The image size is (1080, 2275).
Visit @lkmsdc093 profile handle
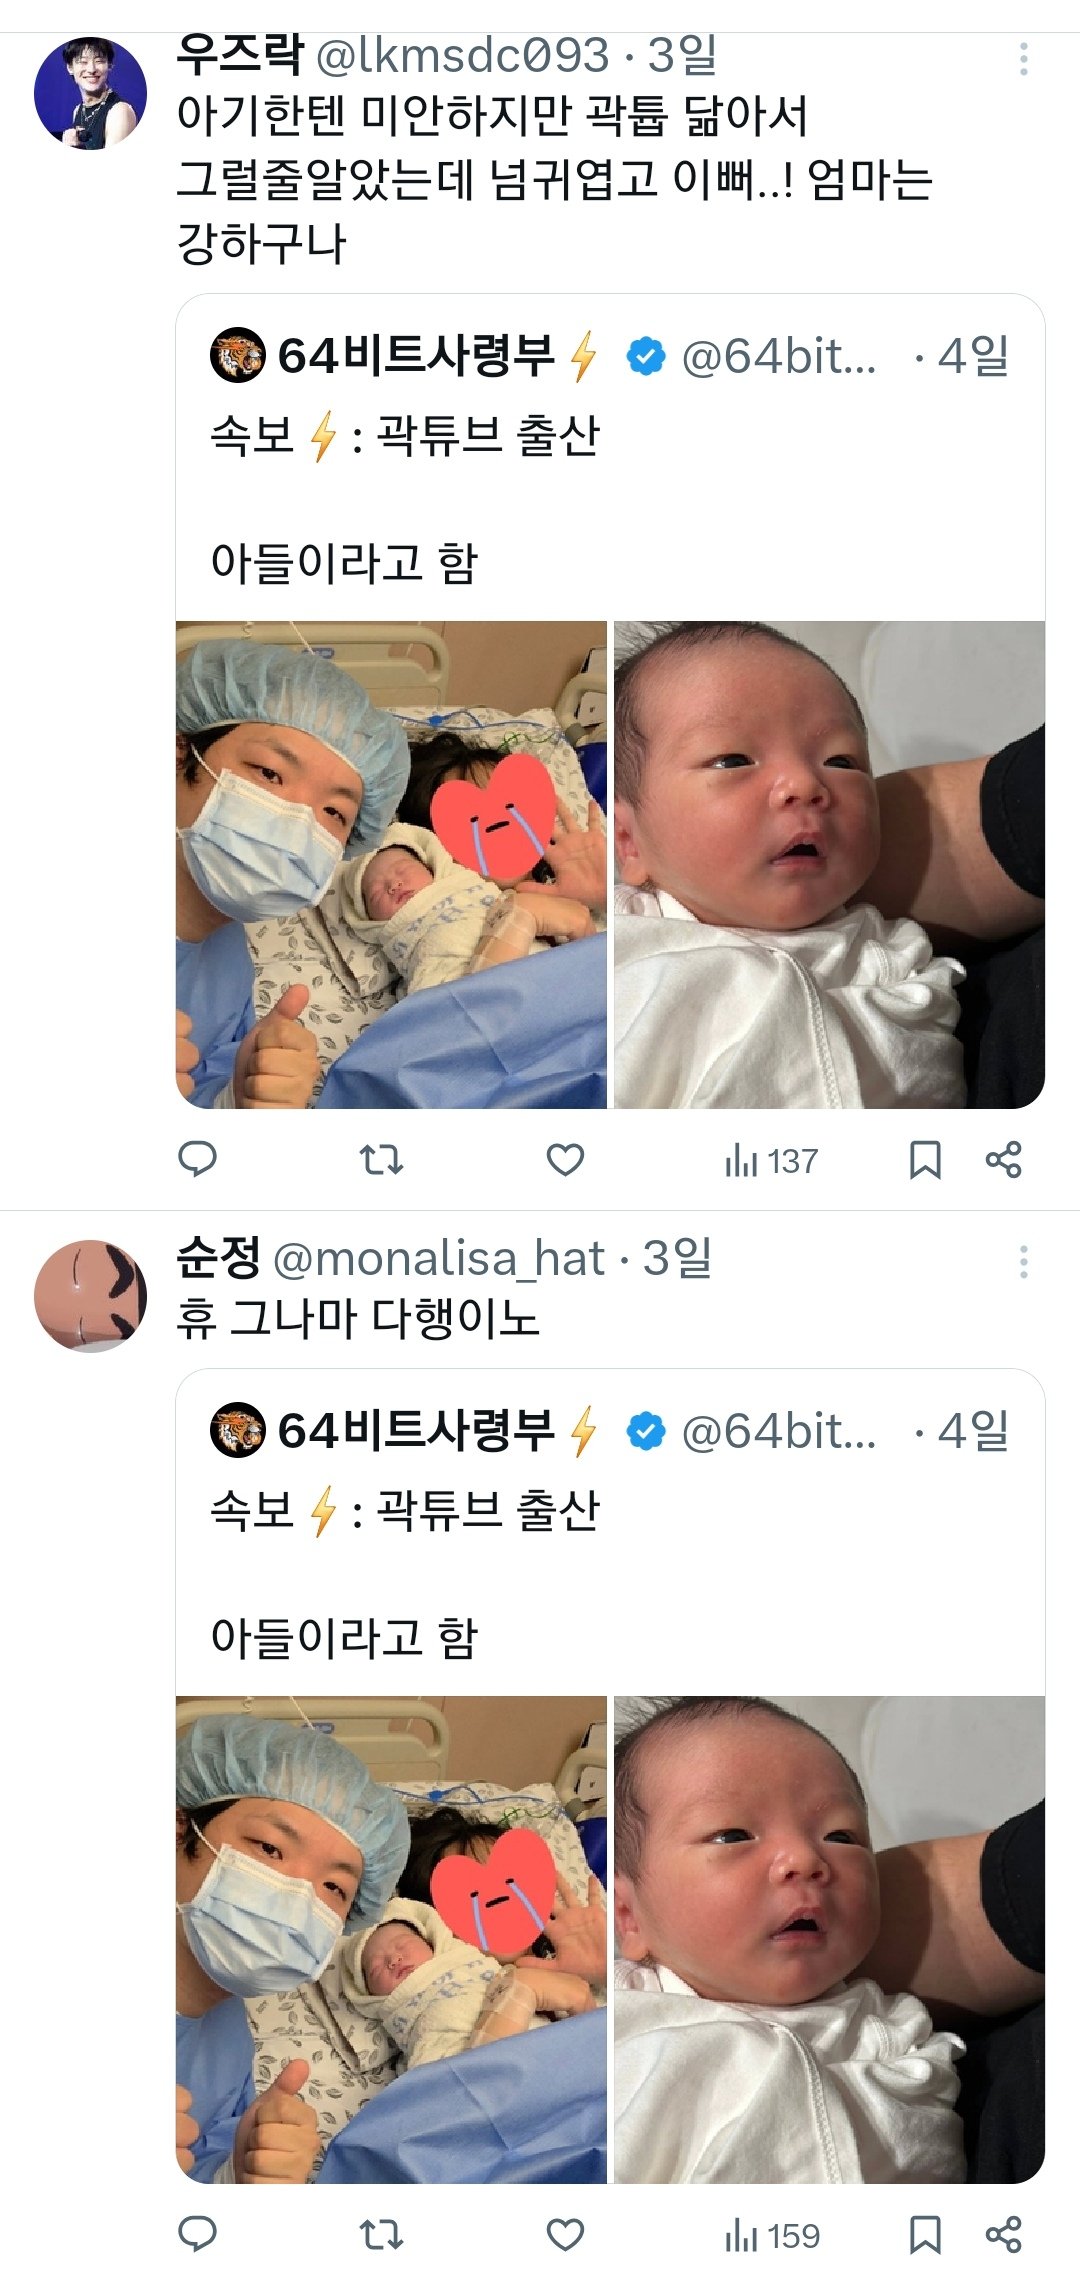[462, 56]
